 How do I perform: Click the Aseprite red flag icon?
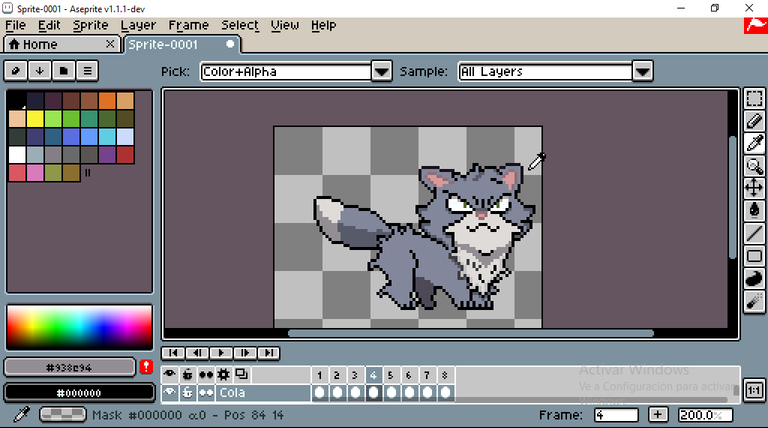point(756,25)
